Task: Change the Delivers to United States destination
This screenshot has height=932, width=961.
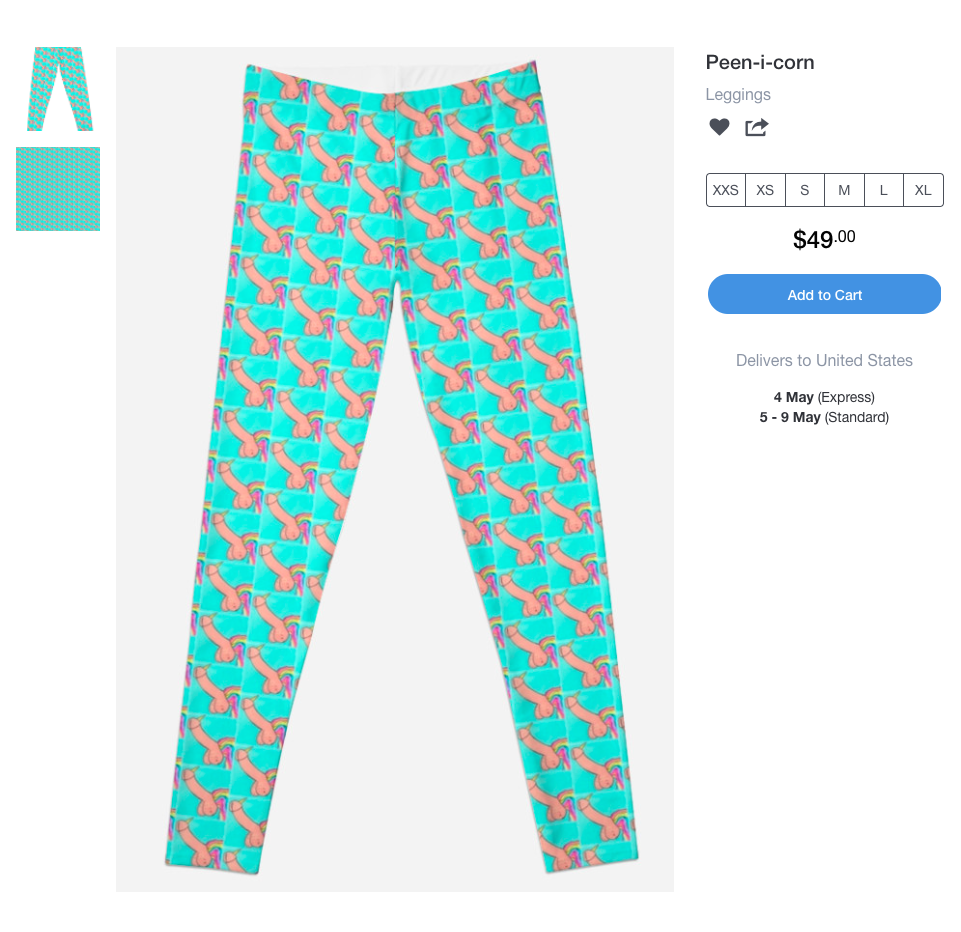Action: pyautogui.click(x=824, y=360)
